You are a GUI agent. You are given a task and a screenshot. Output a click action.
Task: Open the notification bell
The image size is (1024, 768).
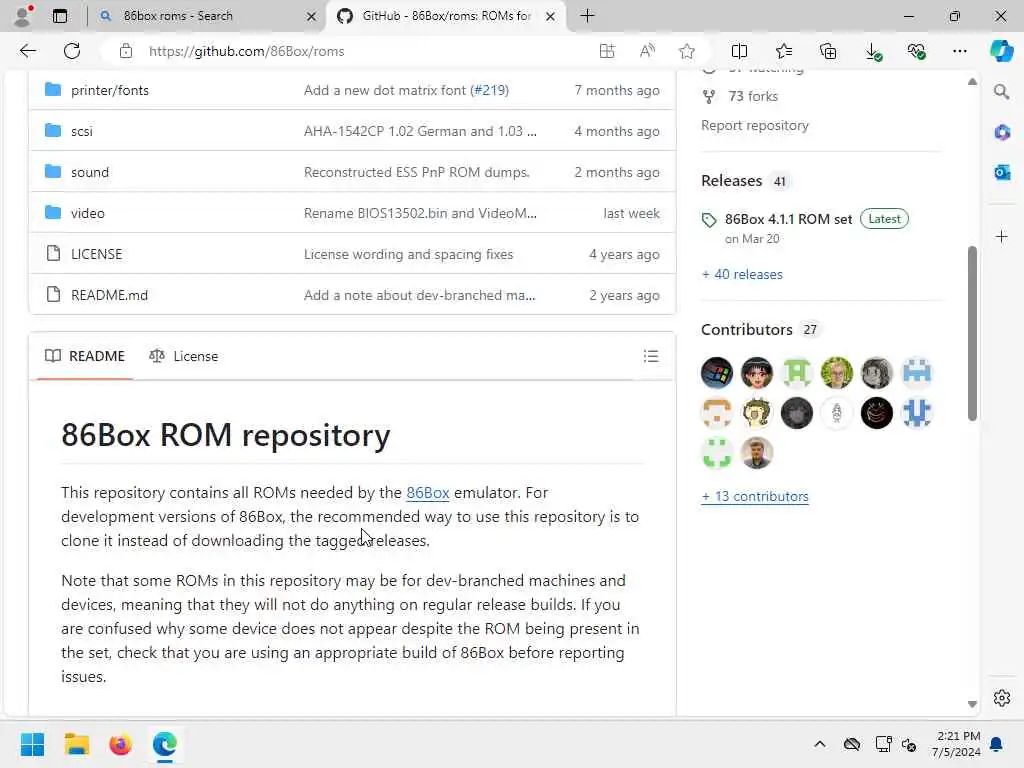click(997, 744)
